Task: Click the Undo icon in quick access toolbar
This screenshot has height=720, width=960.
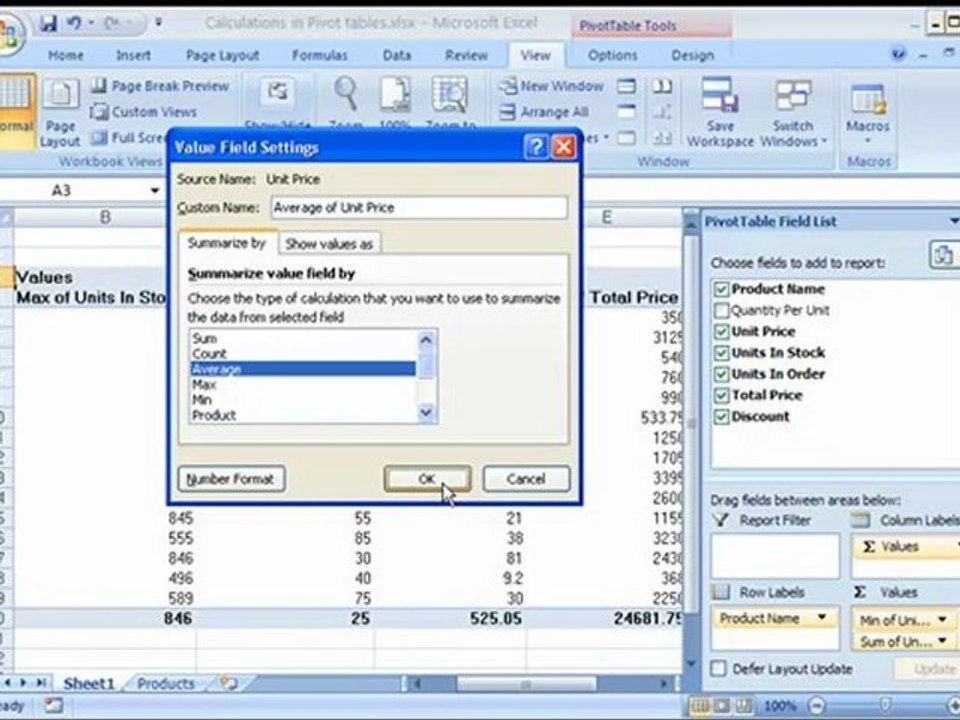Action: [x=74, y=23]
